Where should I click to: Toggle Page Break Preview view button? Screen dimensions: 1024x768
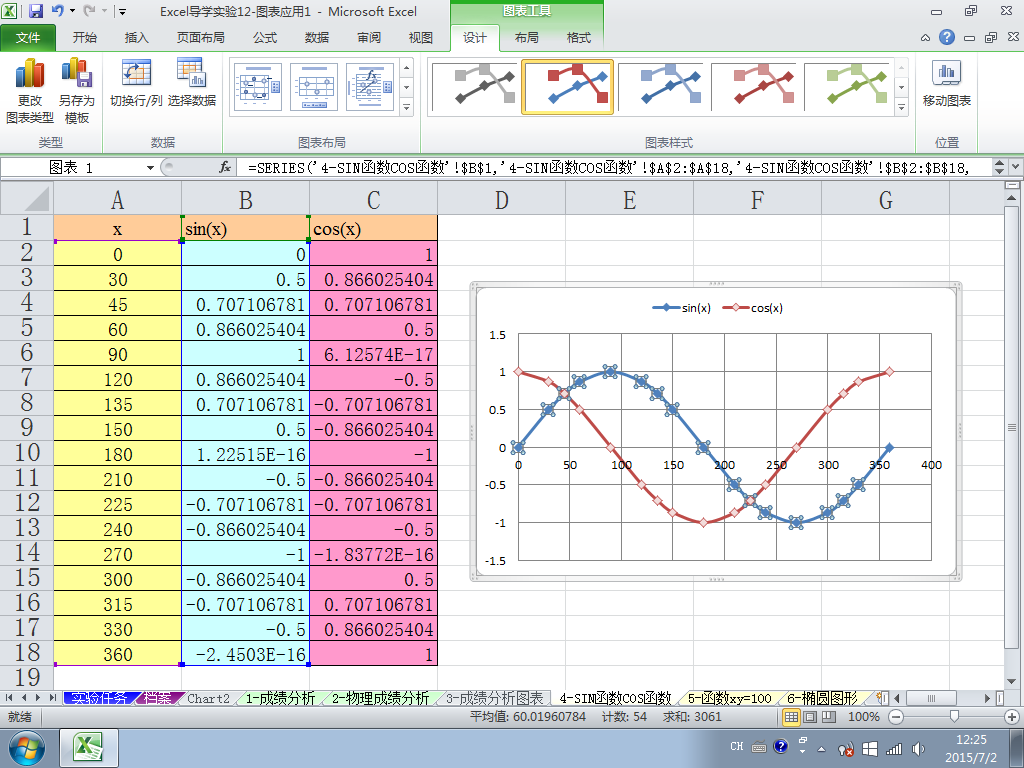point(829,717)
